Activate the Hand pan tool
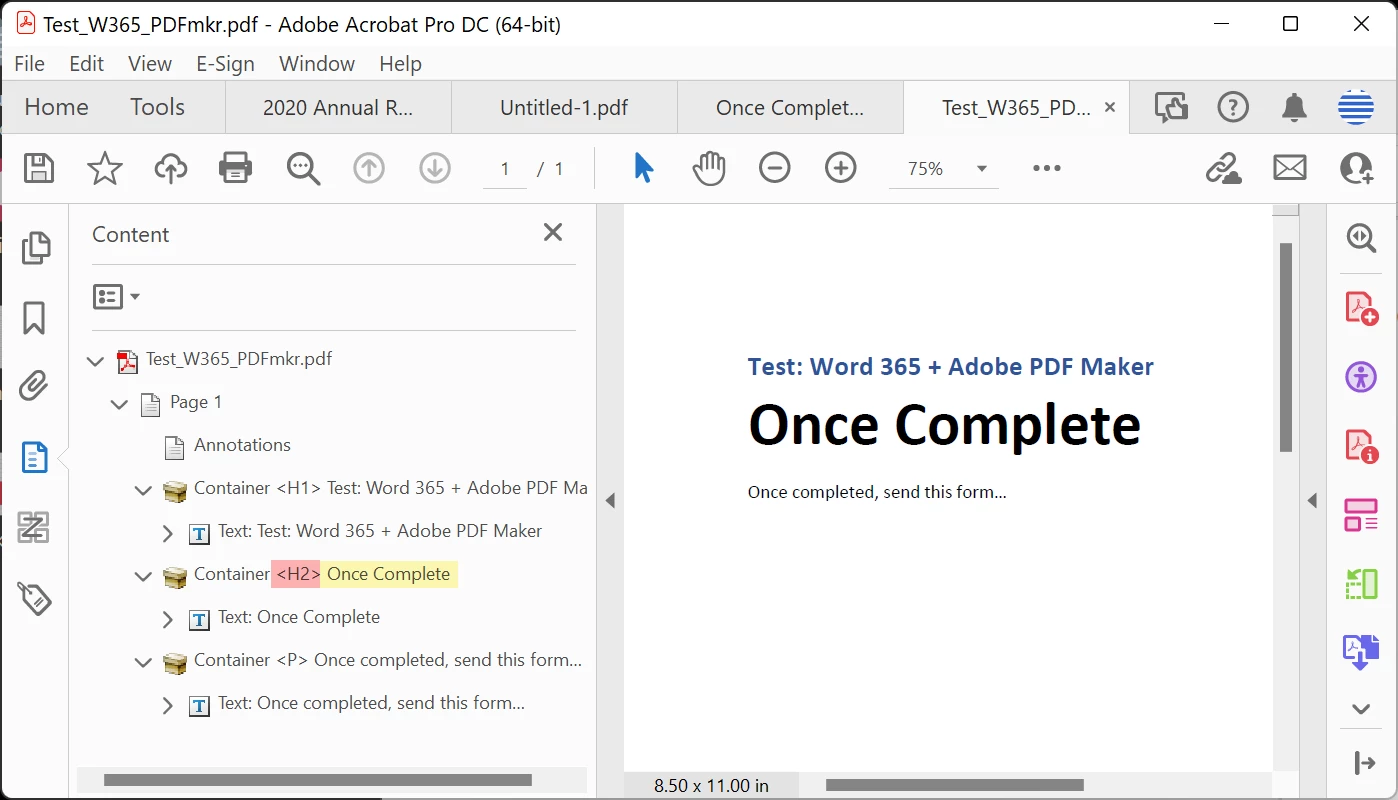This screenshot has width=1398, height=800. [x=709, y=168]
